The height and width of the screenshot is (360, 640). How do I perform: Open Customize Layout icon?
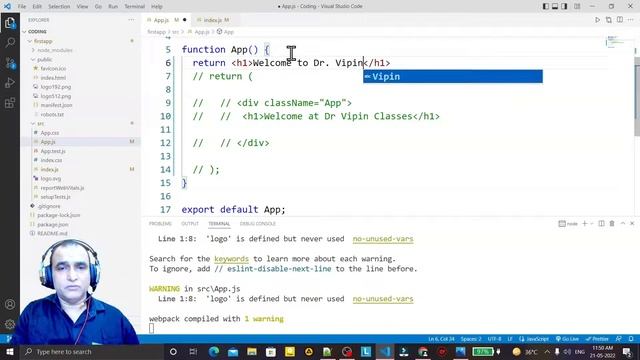(x=577, y=6)
